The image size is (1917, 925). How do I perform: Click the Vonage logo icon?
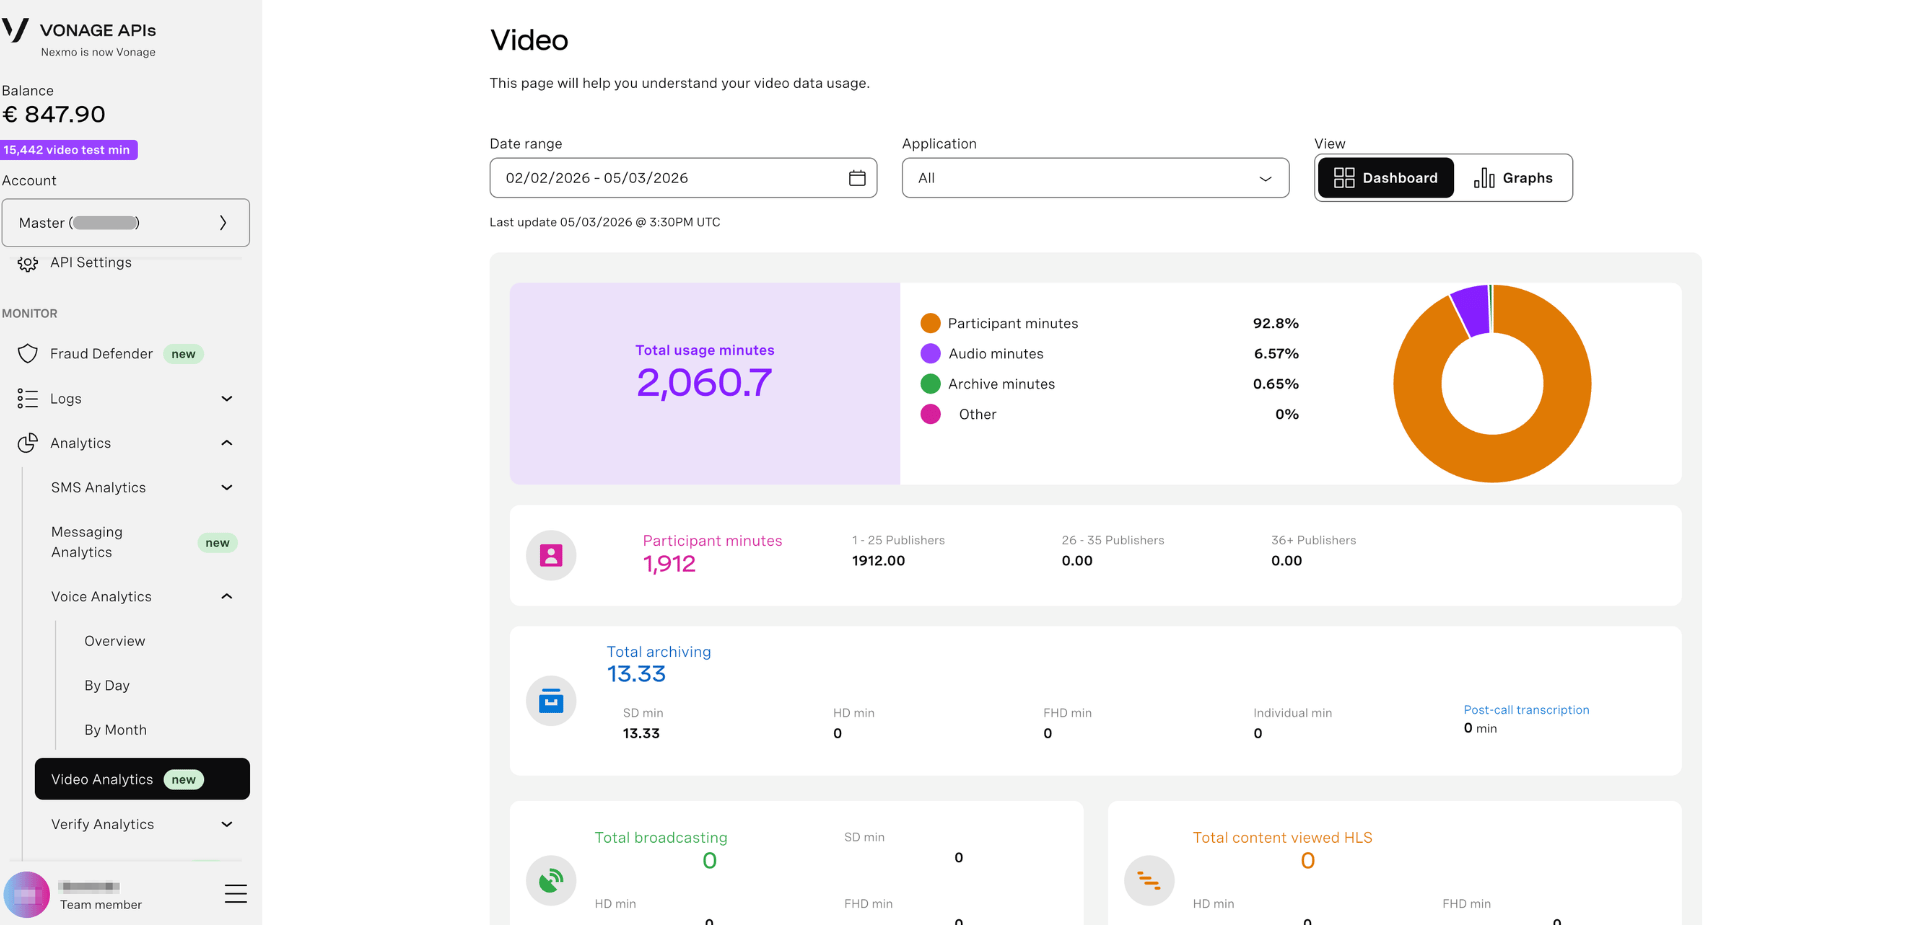click(15, 30)
